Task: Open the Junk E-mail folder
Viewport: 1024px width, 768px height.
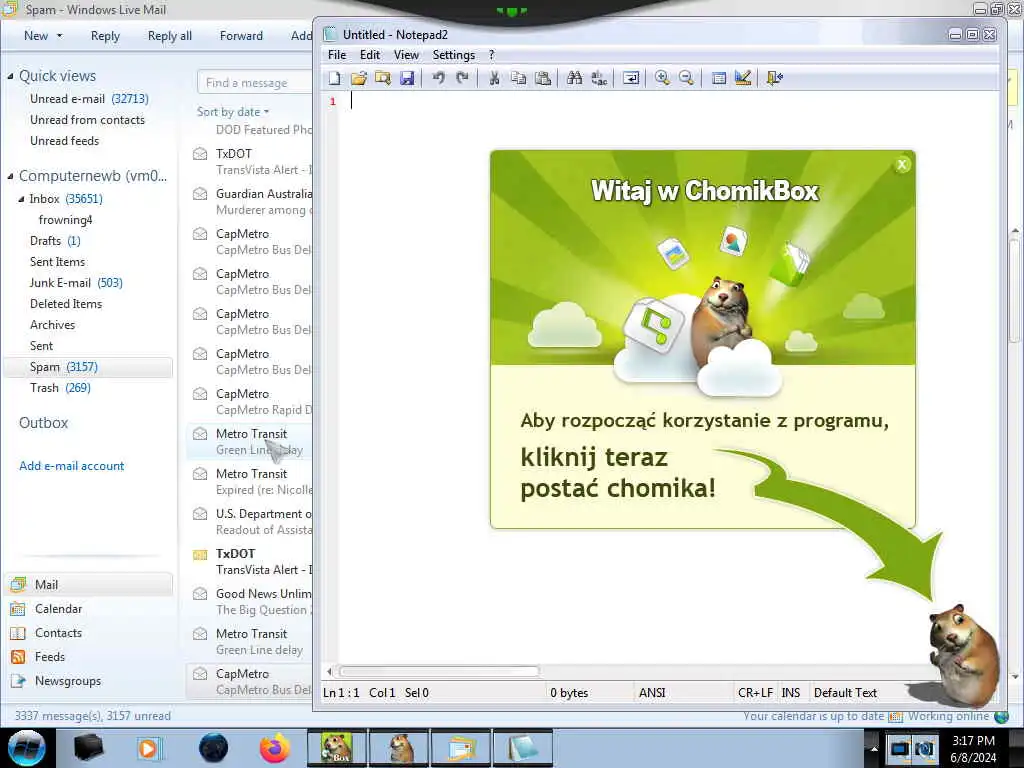Action: (x=76, y=283)
